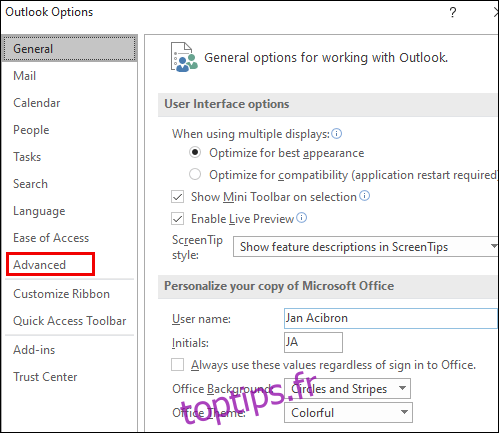
Task: Expand the ScreenTip style dropdown
Action: coord(366,247)
